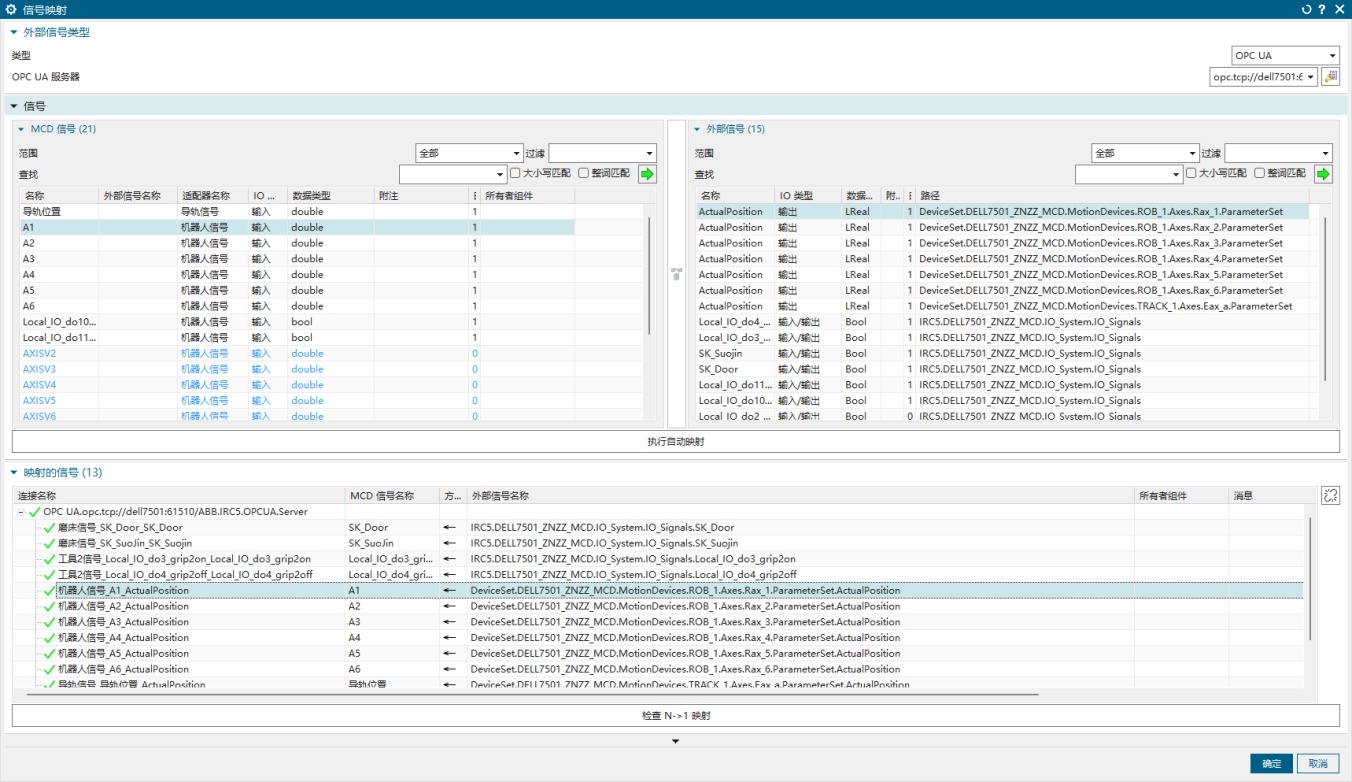
Task: Click the reset dialog icon in title bar
Action: 1306,9
